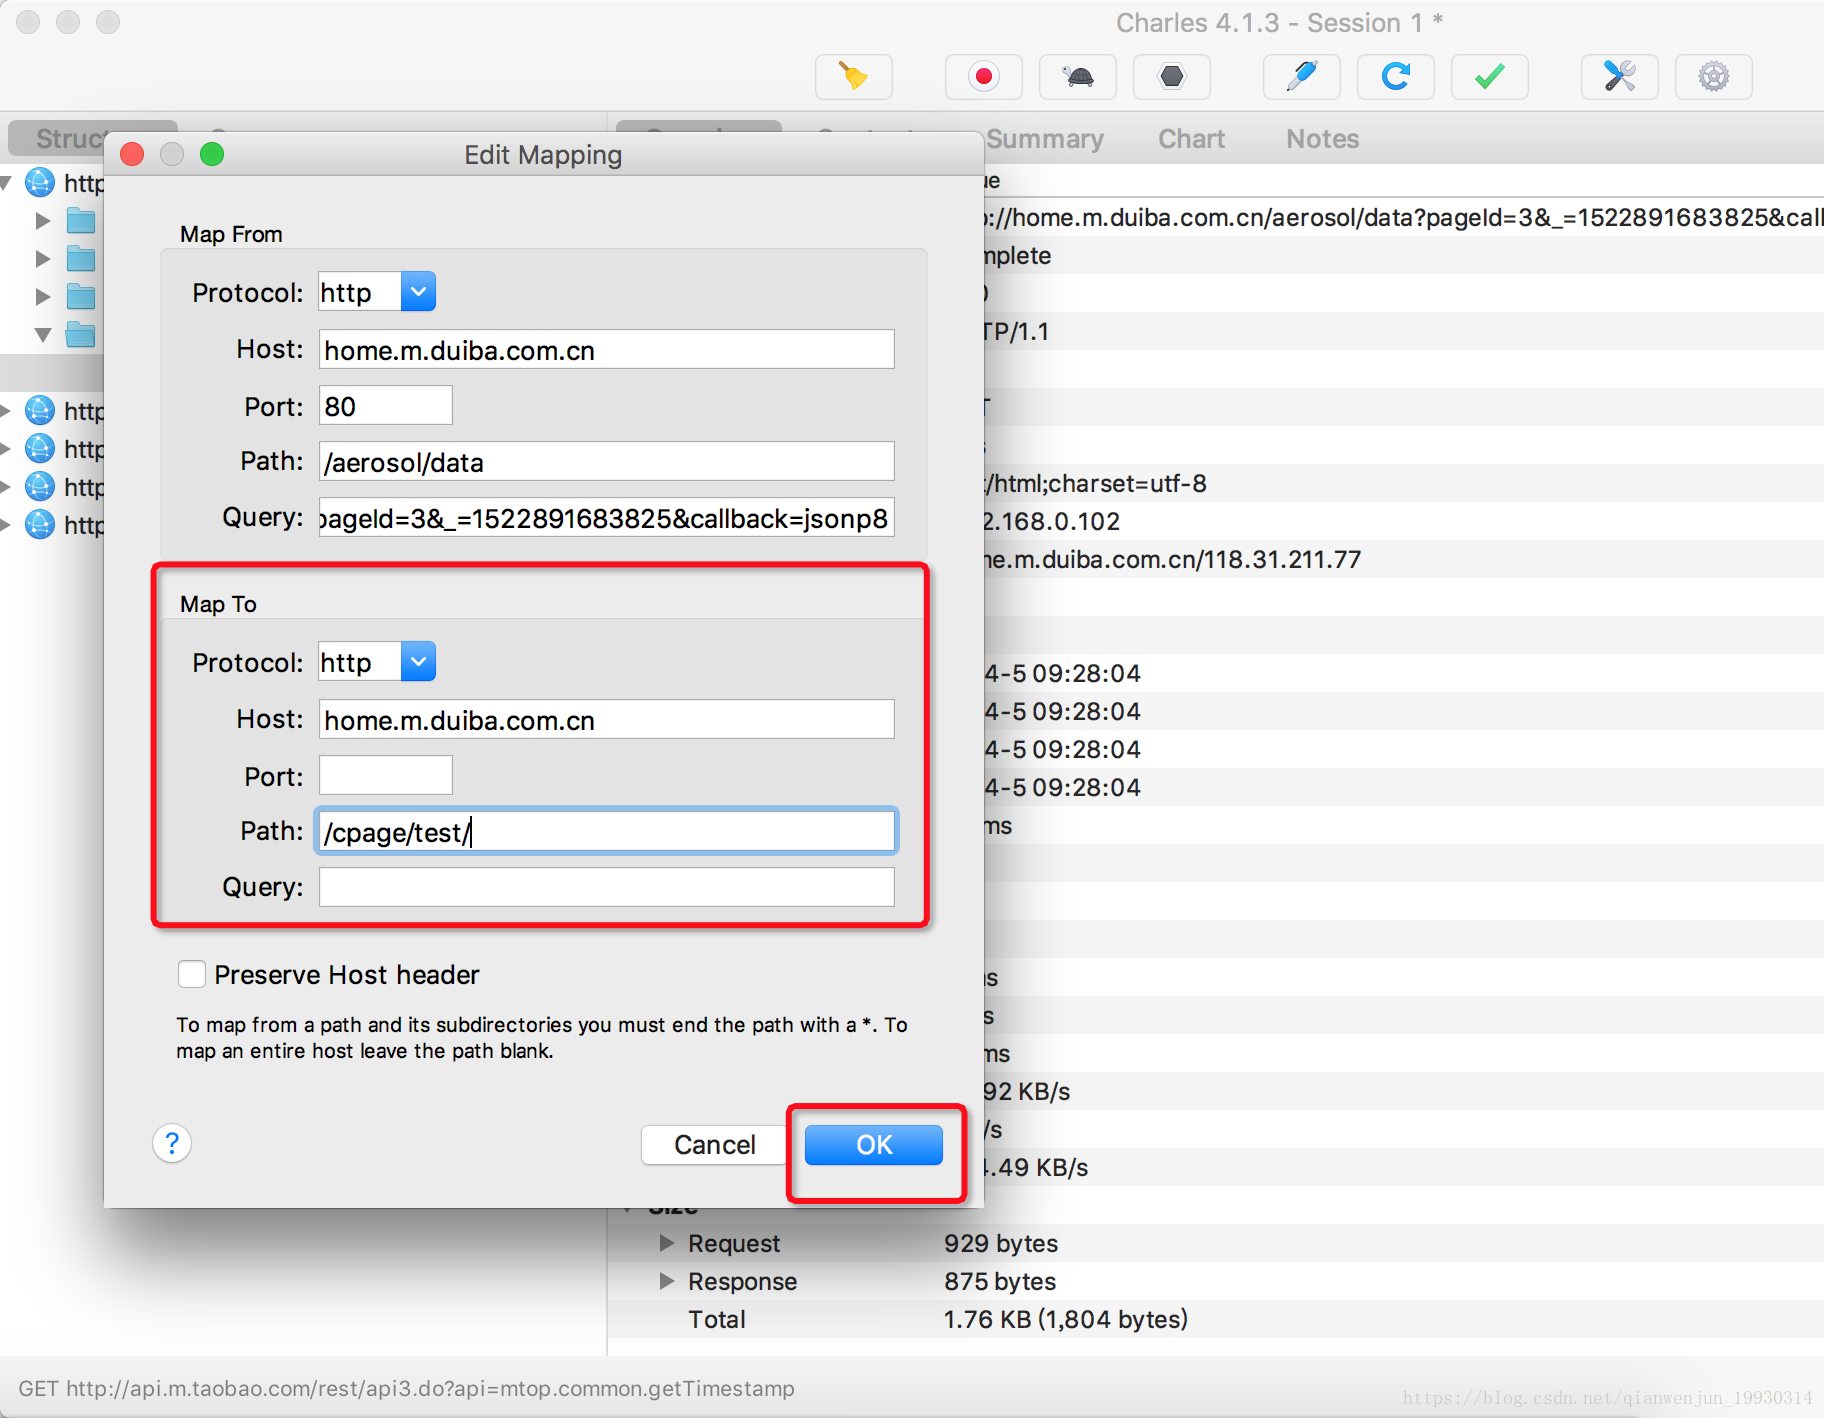Edit the Map From Port field
Screen dimensions: 1824x1418
click(x=386, y=406)
